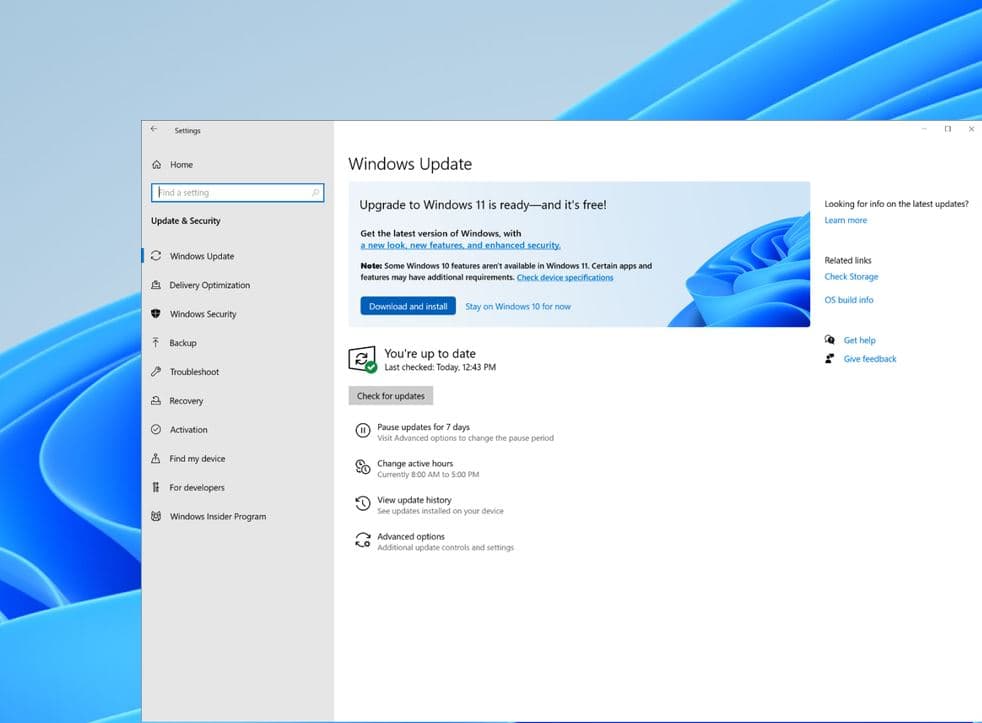Open View update history
Image resolution: width=982 pixels, height=723 pixels.
[413, 500]
